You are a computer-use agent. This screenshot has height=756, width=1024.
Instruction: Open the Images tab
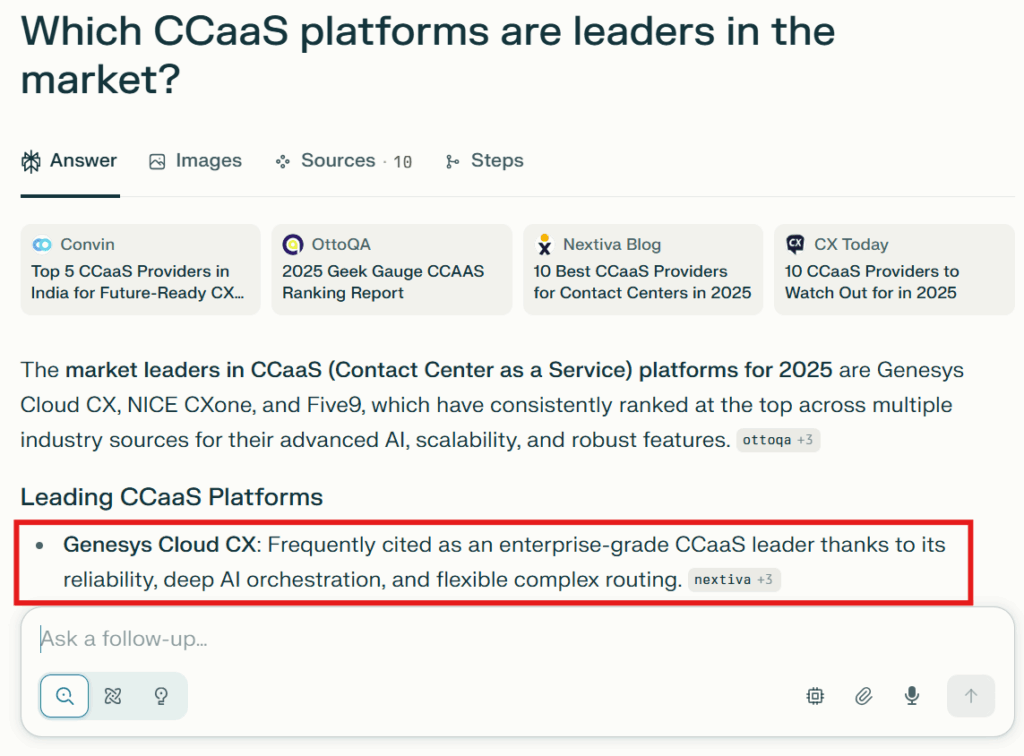pyautogui.click(x=195, y=161)
